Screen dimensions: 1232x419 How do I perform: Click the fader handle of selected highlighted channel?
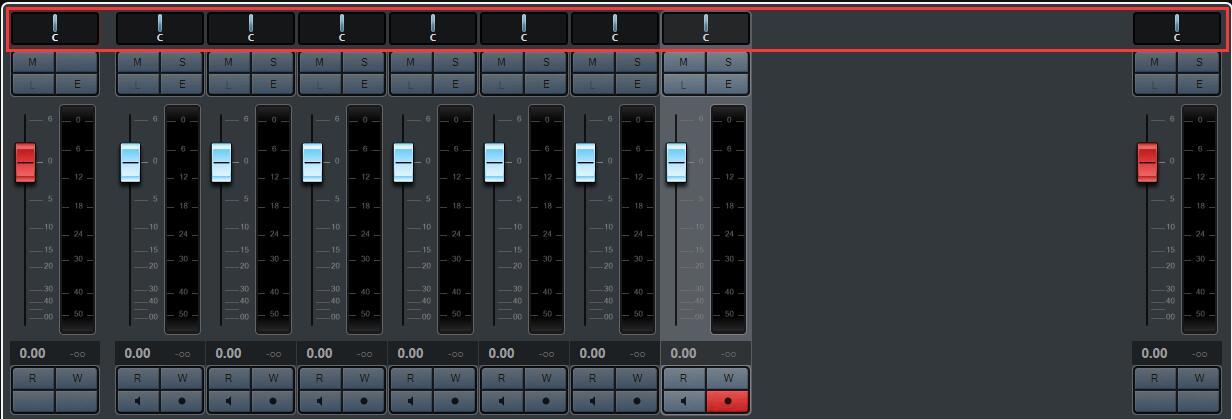676,163
